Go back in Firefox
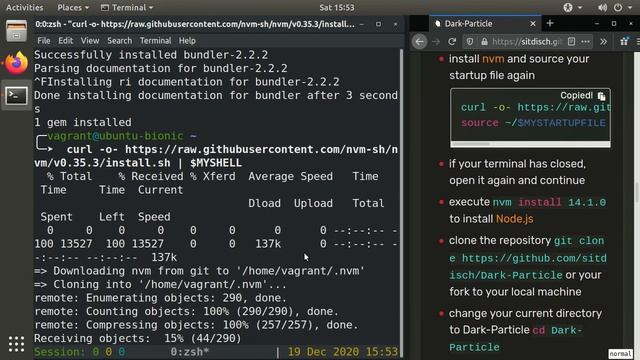Screen dimensions: 640x360 (x=420, y=42)
